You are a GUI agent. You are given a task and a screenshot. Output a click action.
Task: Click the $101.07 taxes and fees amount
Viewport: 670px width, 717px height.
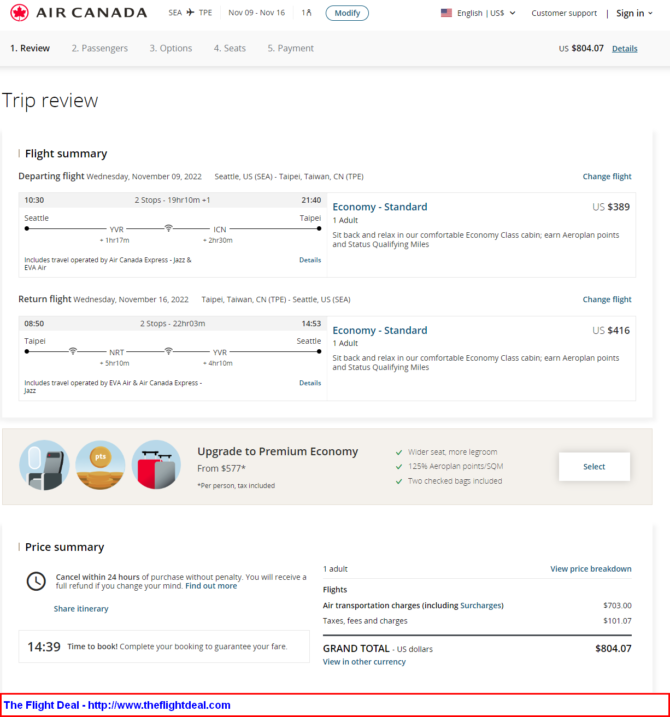[617, 621]
